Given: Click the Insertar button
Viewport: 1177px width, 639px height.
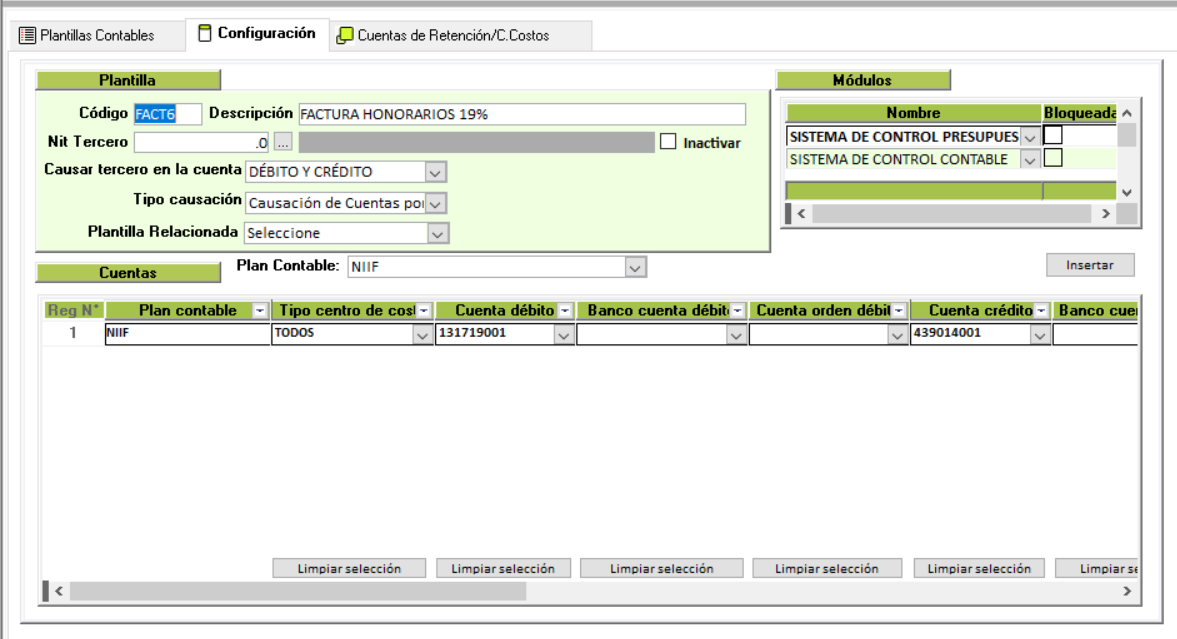Looking at the screenshot, I should coord(1090,265).
